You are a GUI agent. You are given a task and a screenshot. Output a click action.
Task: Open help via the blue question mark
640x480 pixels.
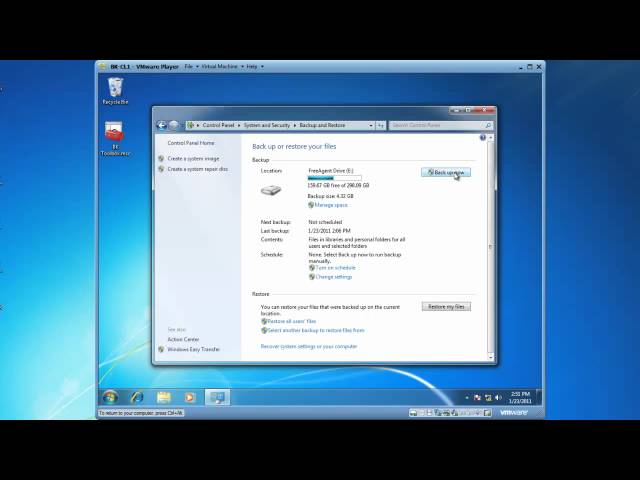click(x=482, y=138)
